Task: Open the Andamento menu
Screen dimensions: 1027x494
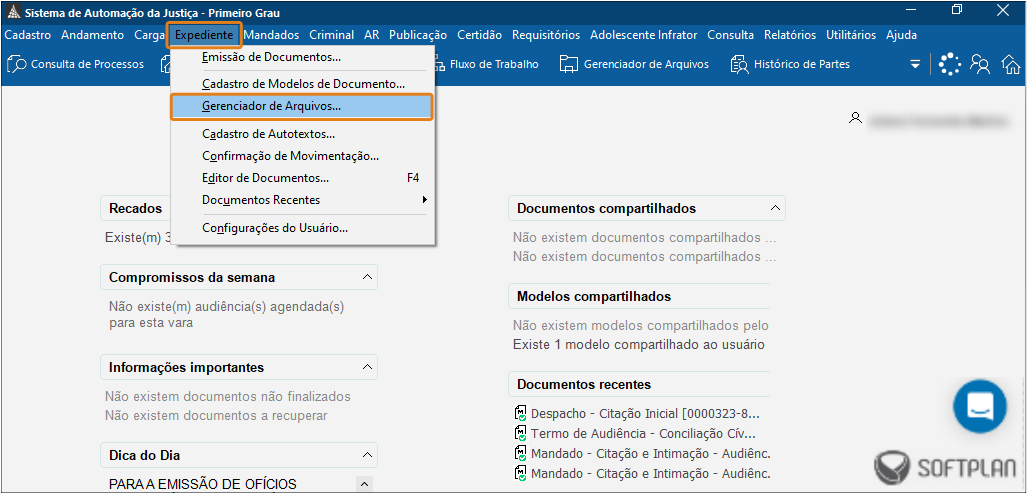Action: point(92,35)
